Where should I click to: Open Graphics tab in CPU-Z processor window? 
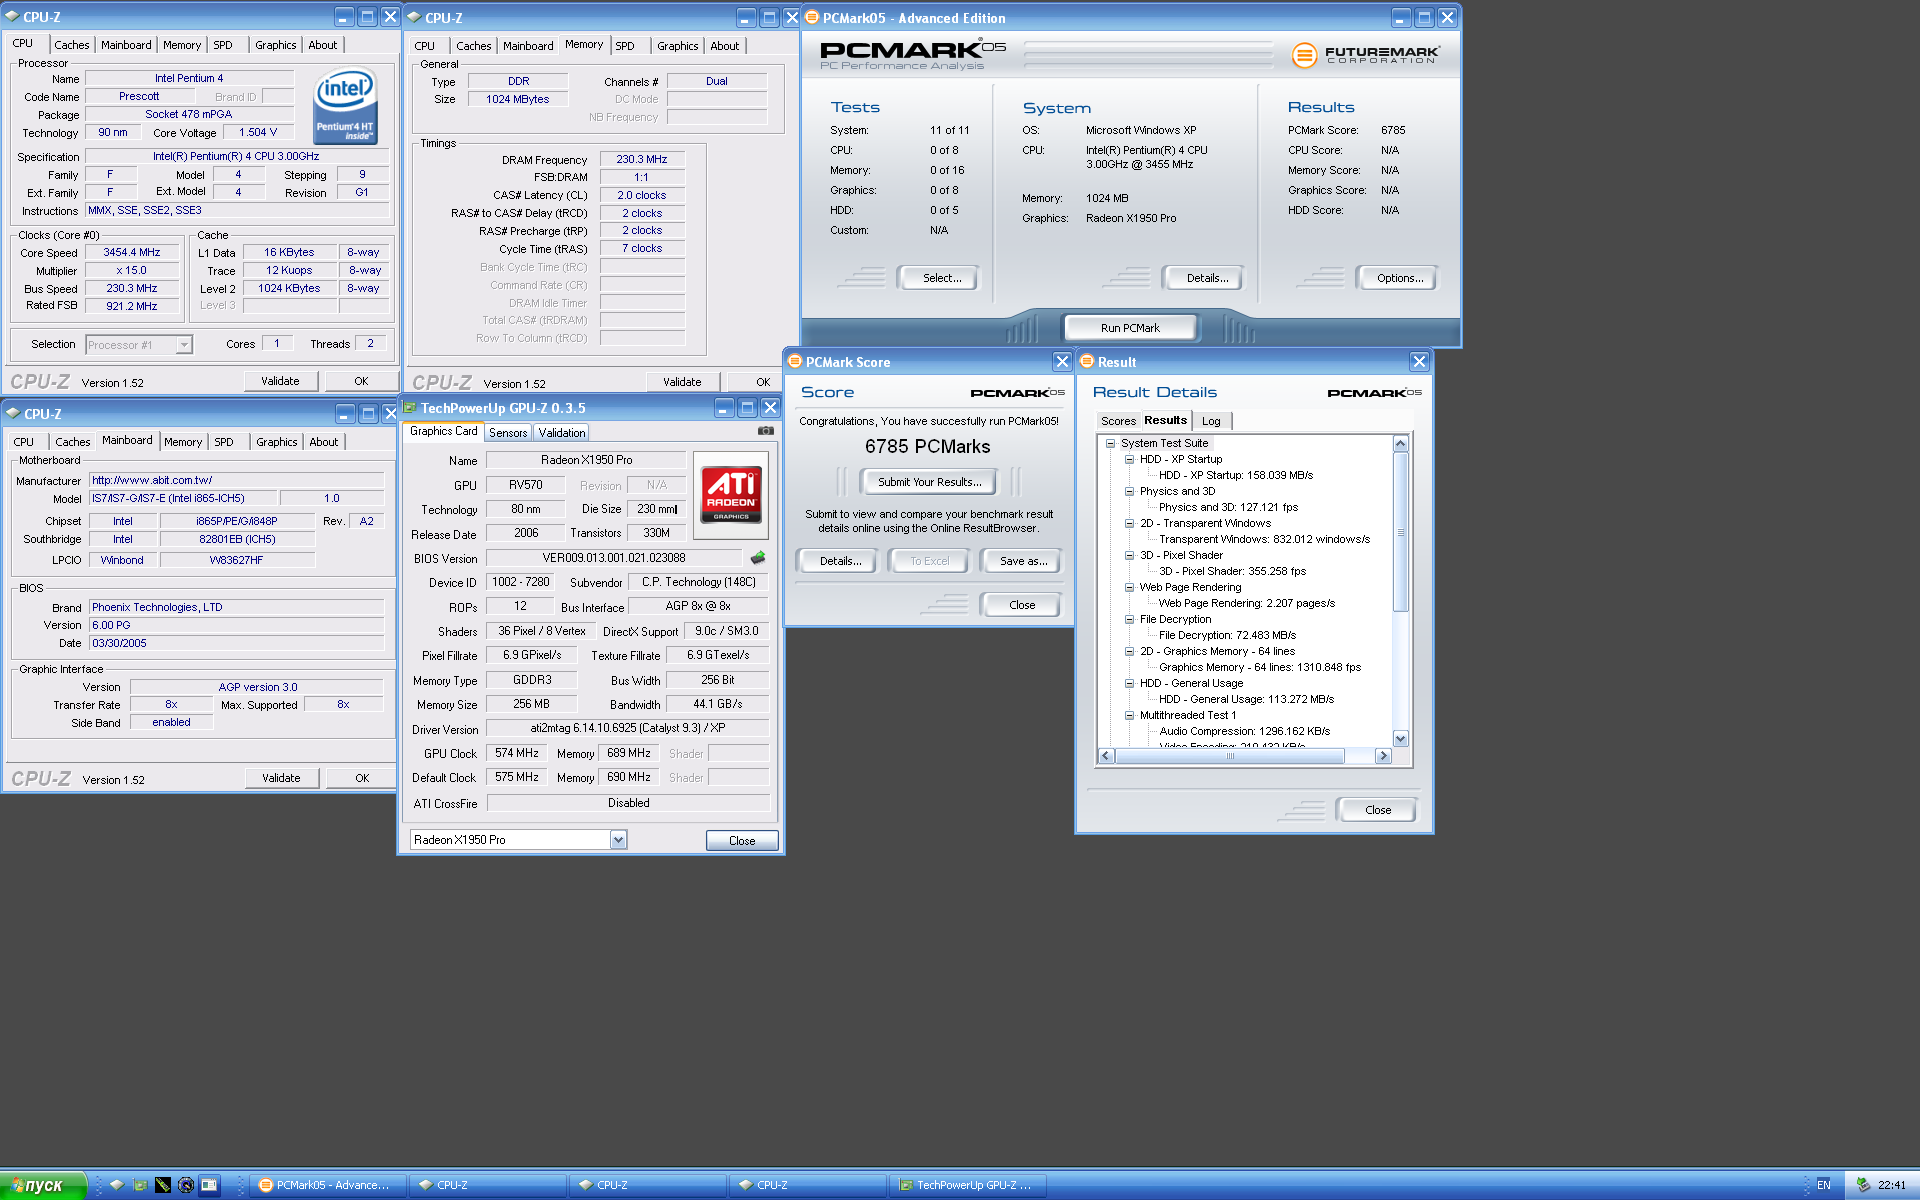point(275,45)
